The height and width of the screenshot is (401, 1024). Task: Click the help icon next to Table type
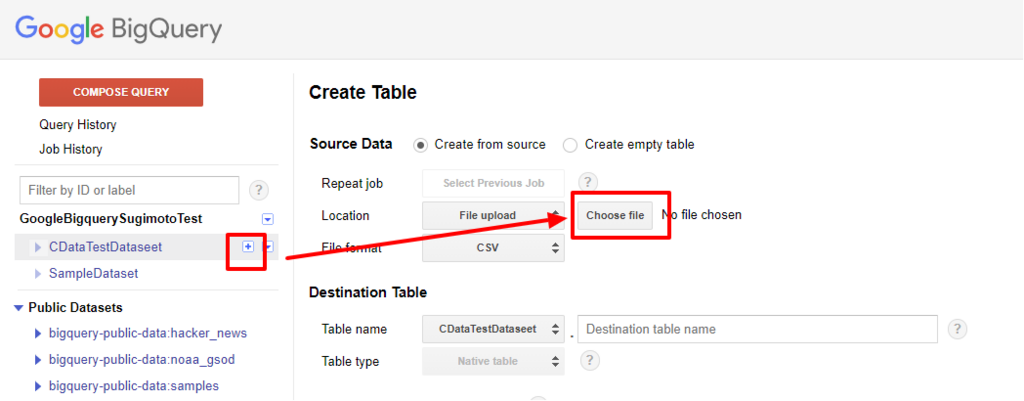(x=590, y=361)
